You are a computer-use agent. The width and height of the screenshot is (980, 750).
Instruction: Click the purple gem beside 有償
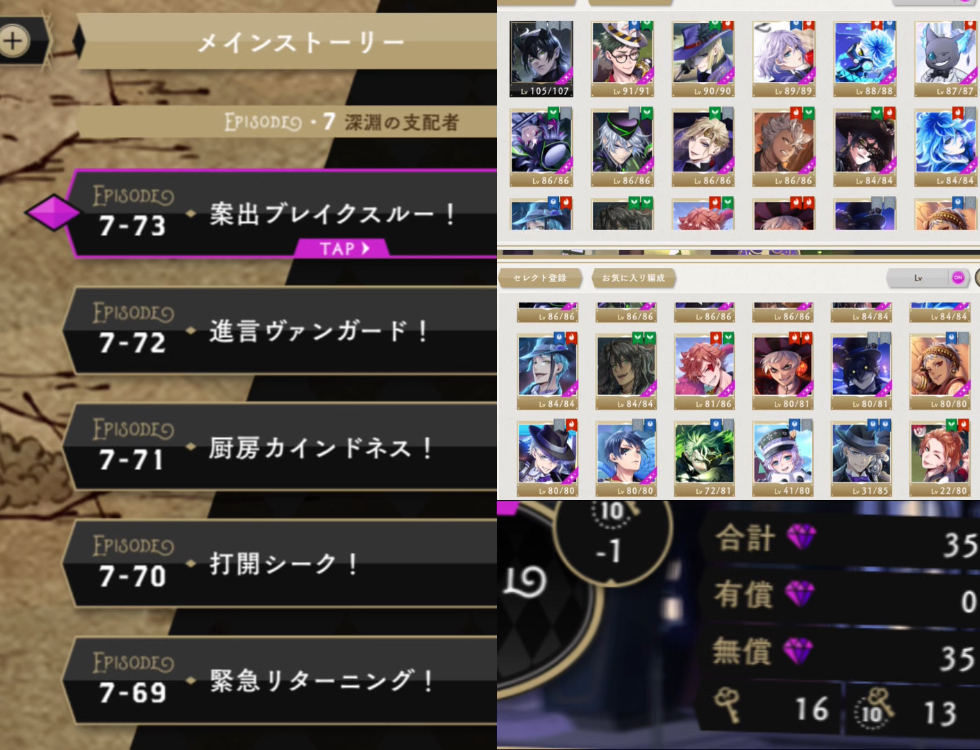point(799,593)
